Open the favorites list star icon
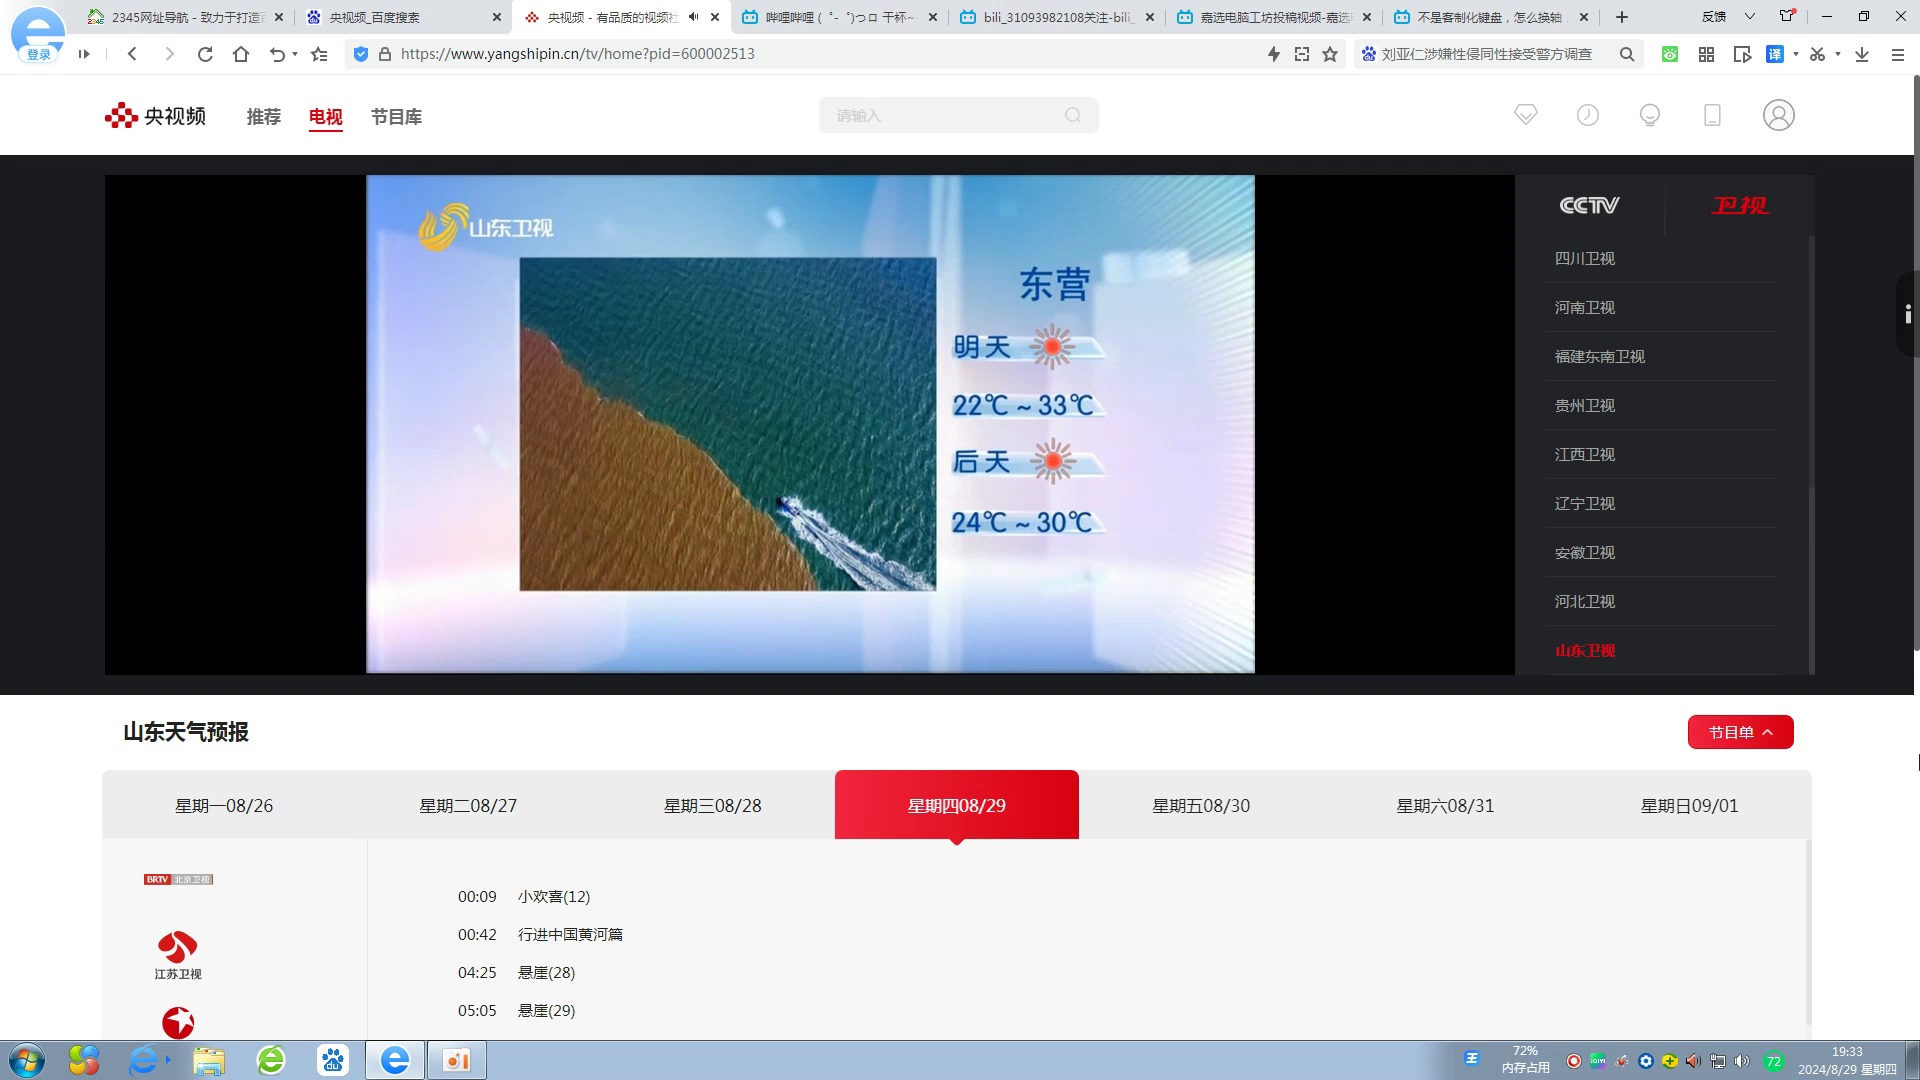The width and height of the screenshot is (1920, 1080). click(319, 54)
